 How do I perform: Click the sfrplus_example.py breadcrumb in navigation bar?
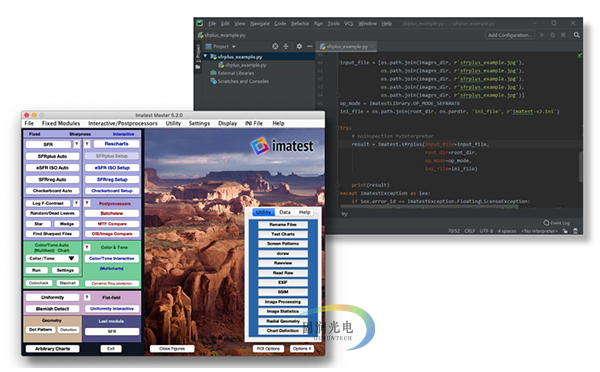click(222, 35)
